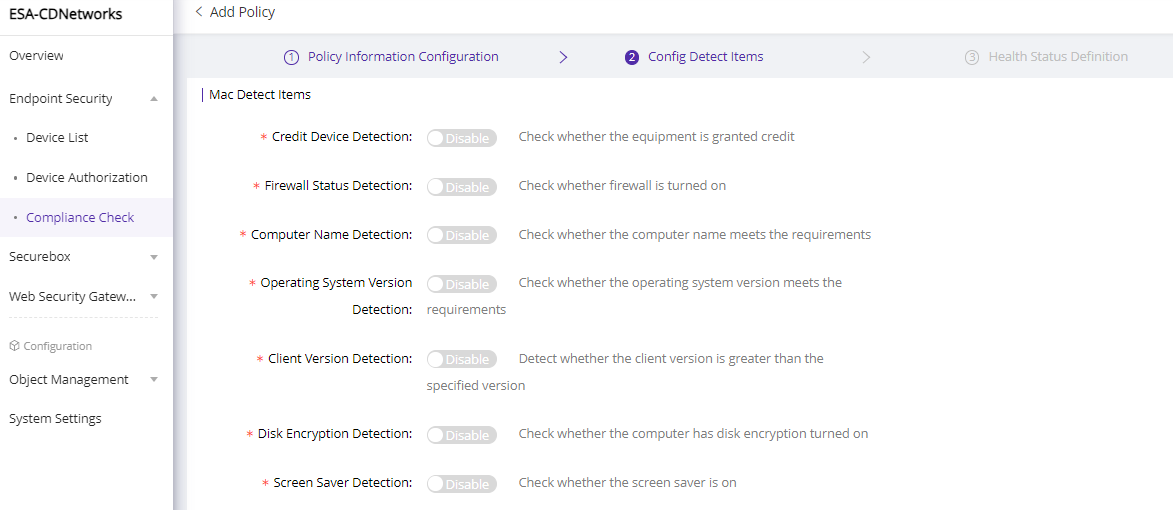Viewport: 1173px width, 522px height.
Task: Click chevron between steps 2 and 3
Action: tap(866, 57)
